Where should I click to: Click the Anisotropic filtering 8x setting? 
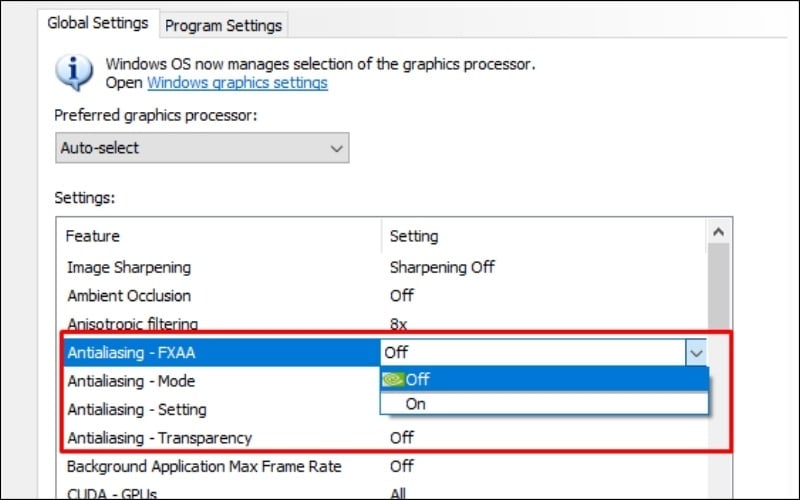pyautogui.click(x=399, y=324)
